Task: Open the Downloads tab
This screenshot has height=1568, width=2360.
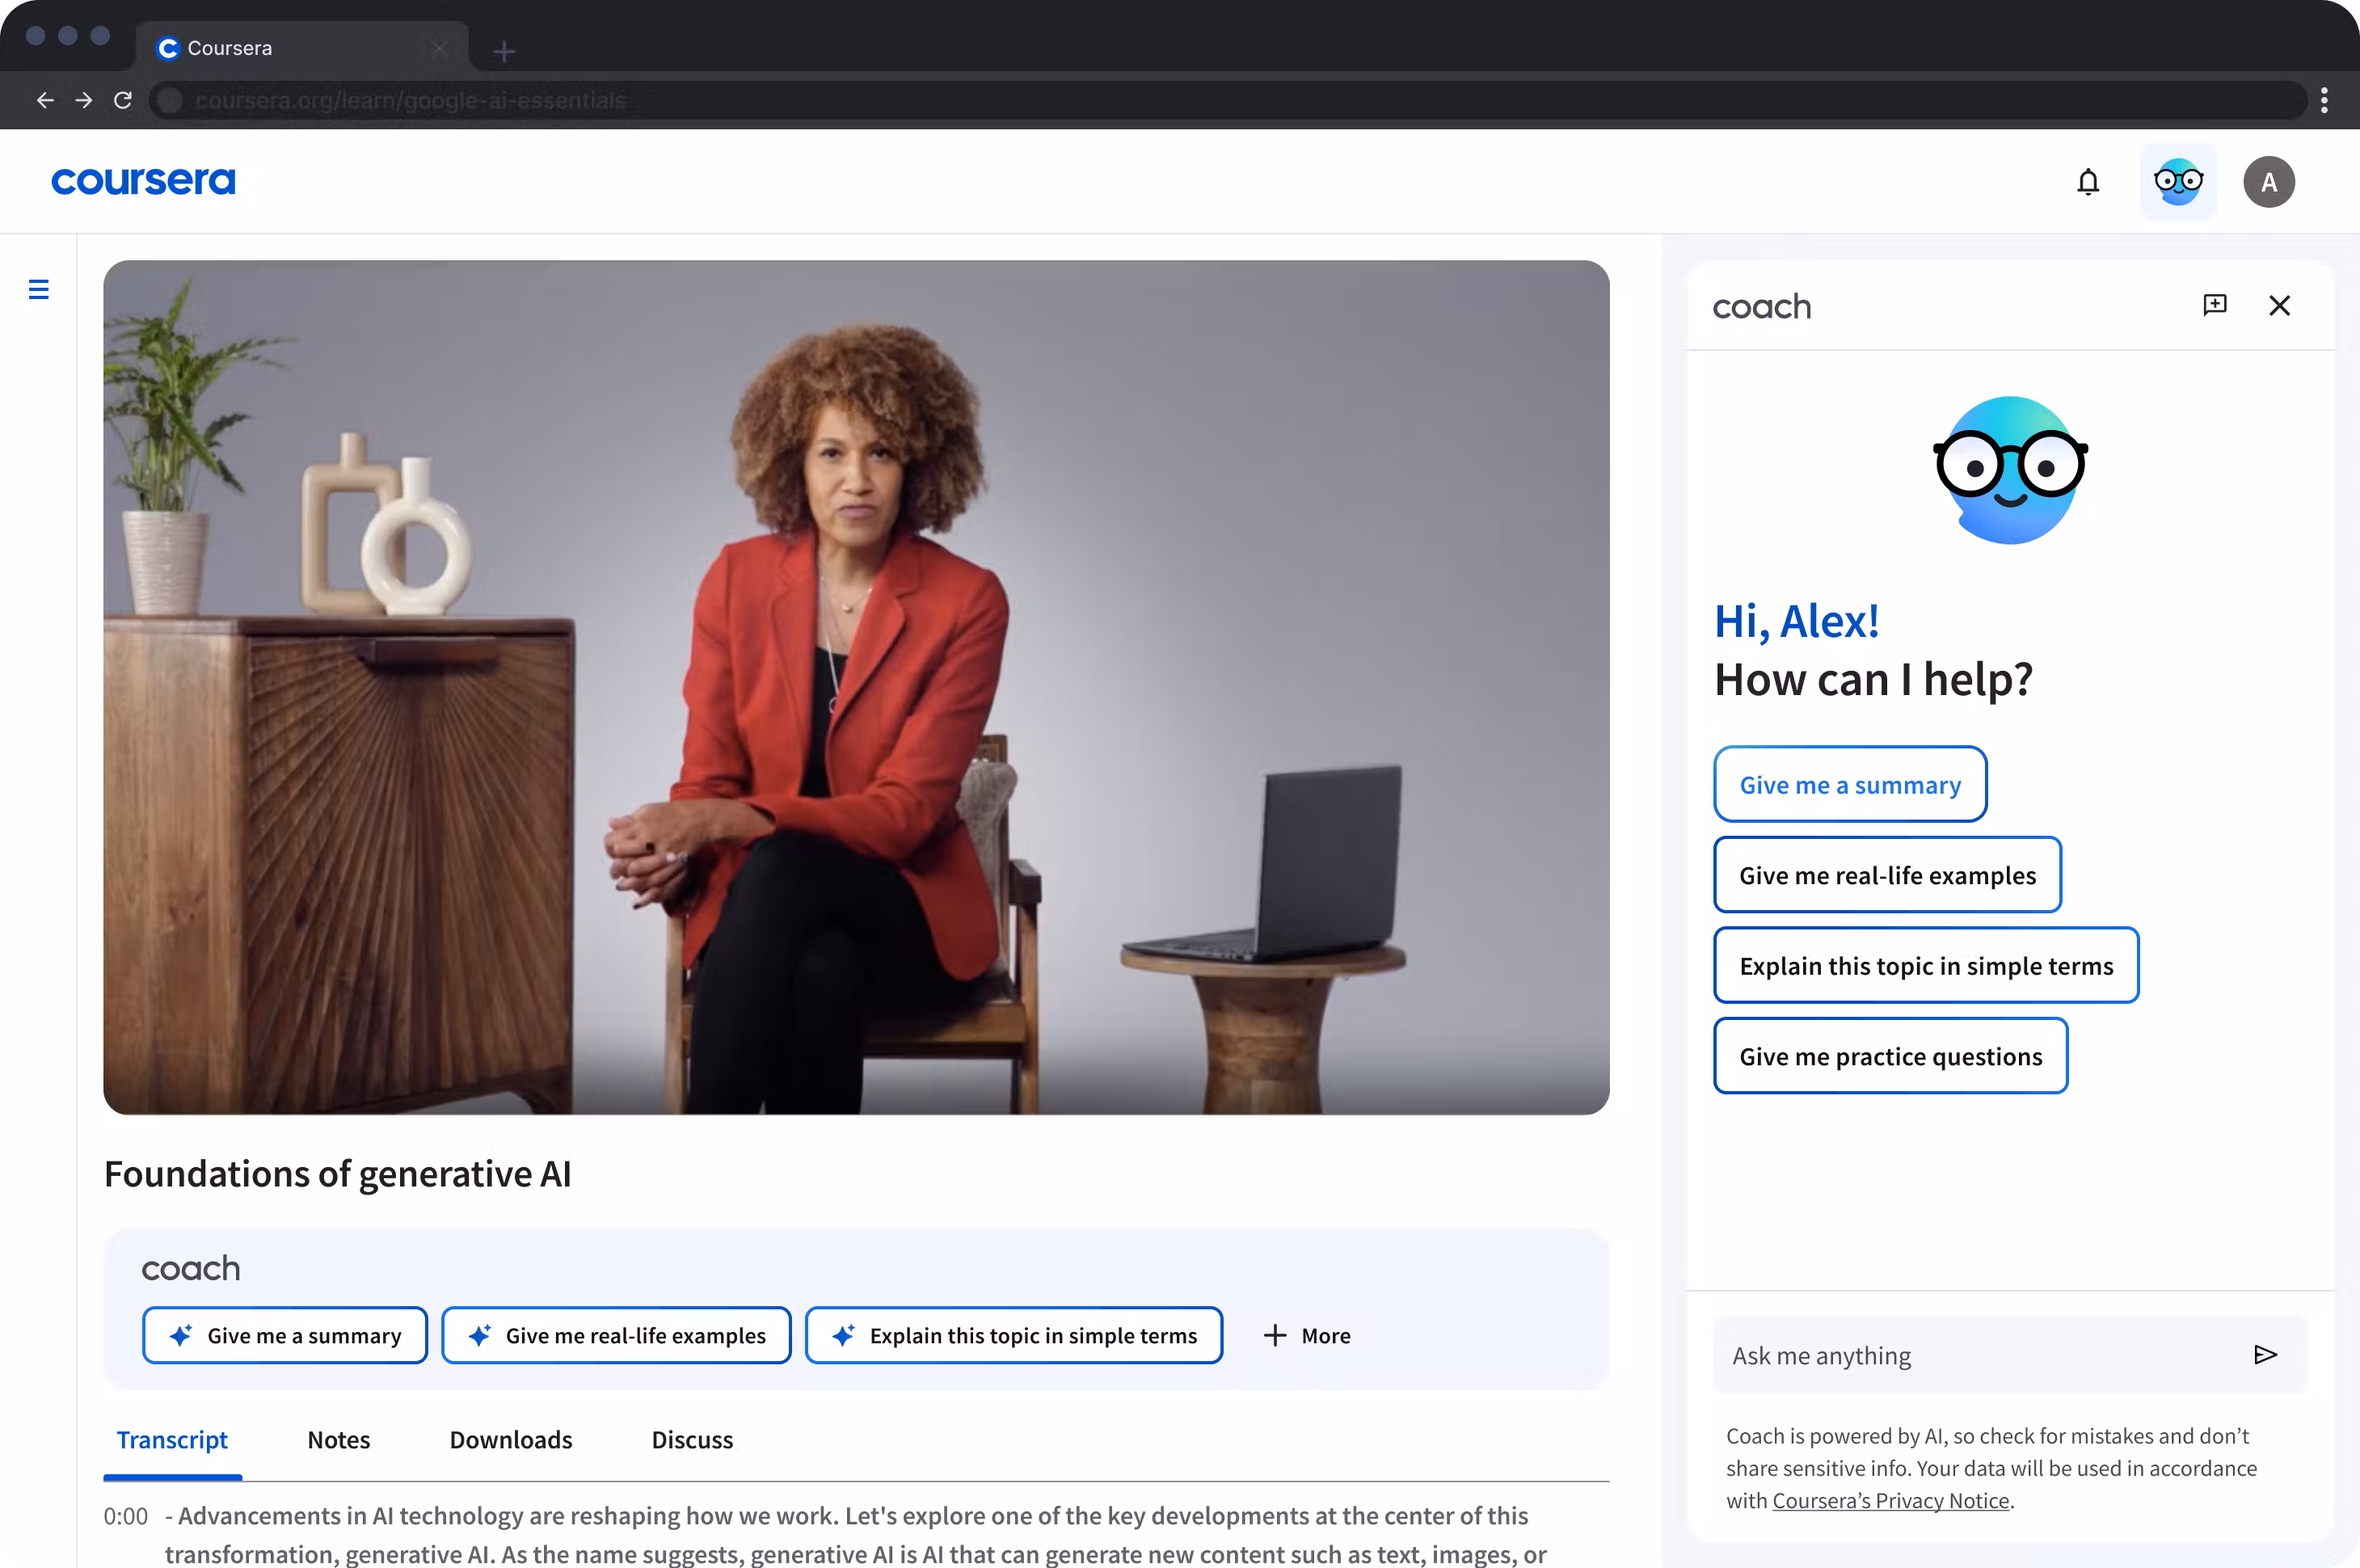Action: point(510,1440)
